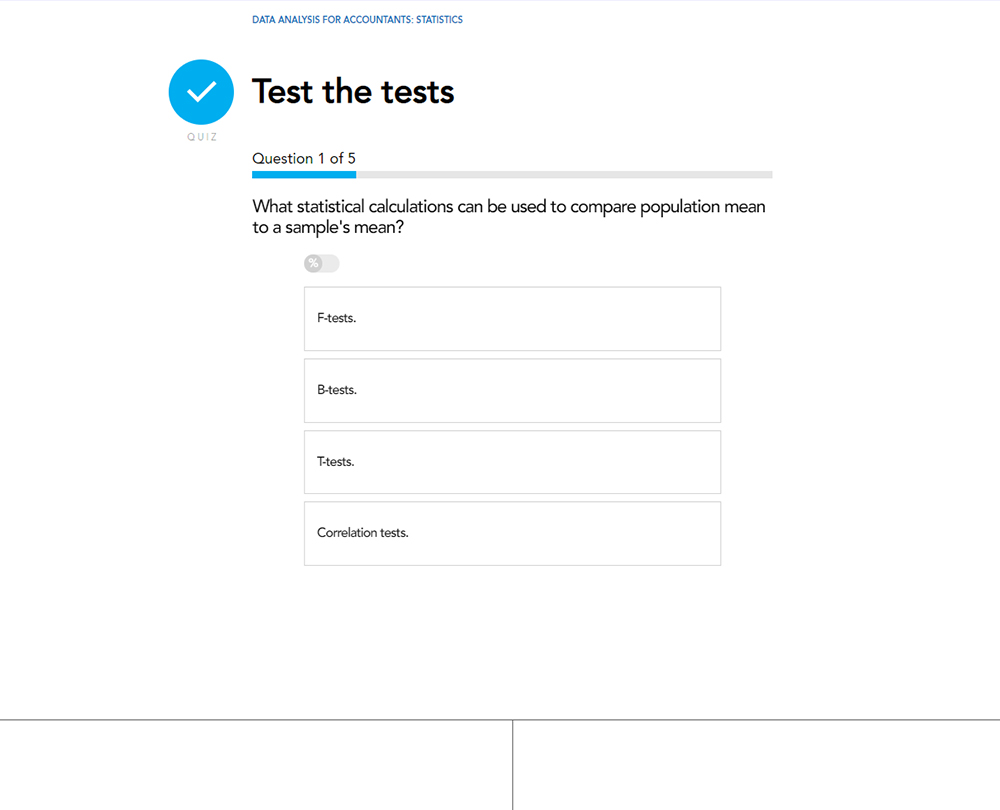The image size is (1000, 810).
Task: Click the vertical divider between bottom panels
Action: (x=513, y=765)
